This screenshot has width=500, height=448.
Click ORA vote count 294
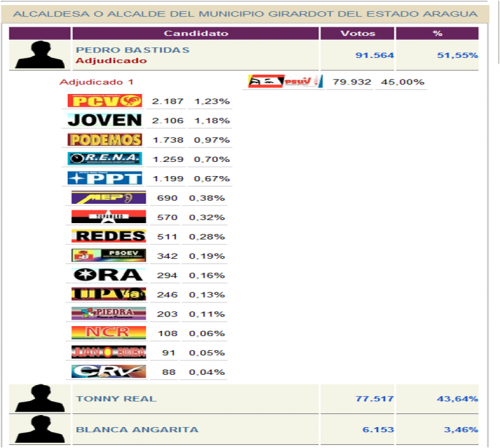coord(167,275)
